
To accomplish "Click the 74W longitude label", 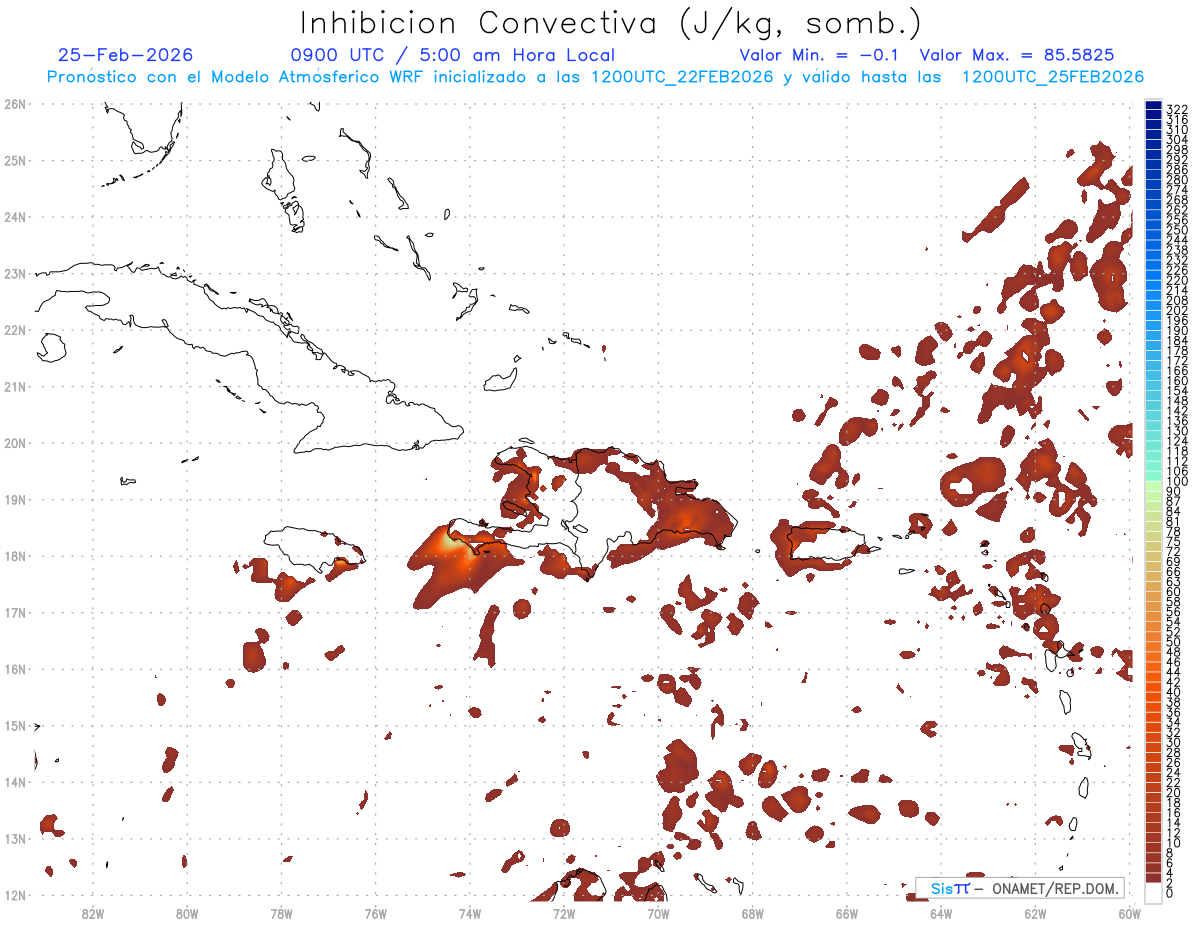I will [470, 912].
